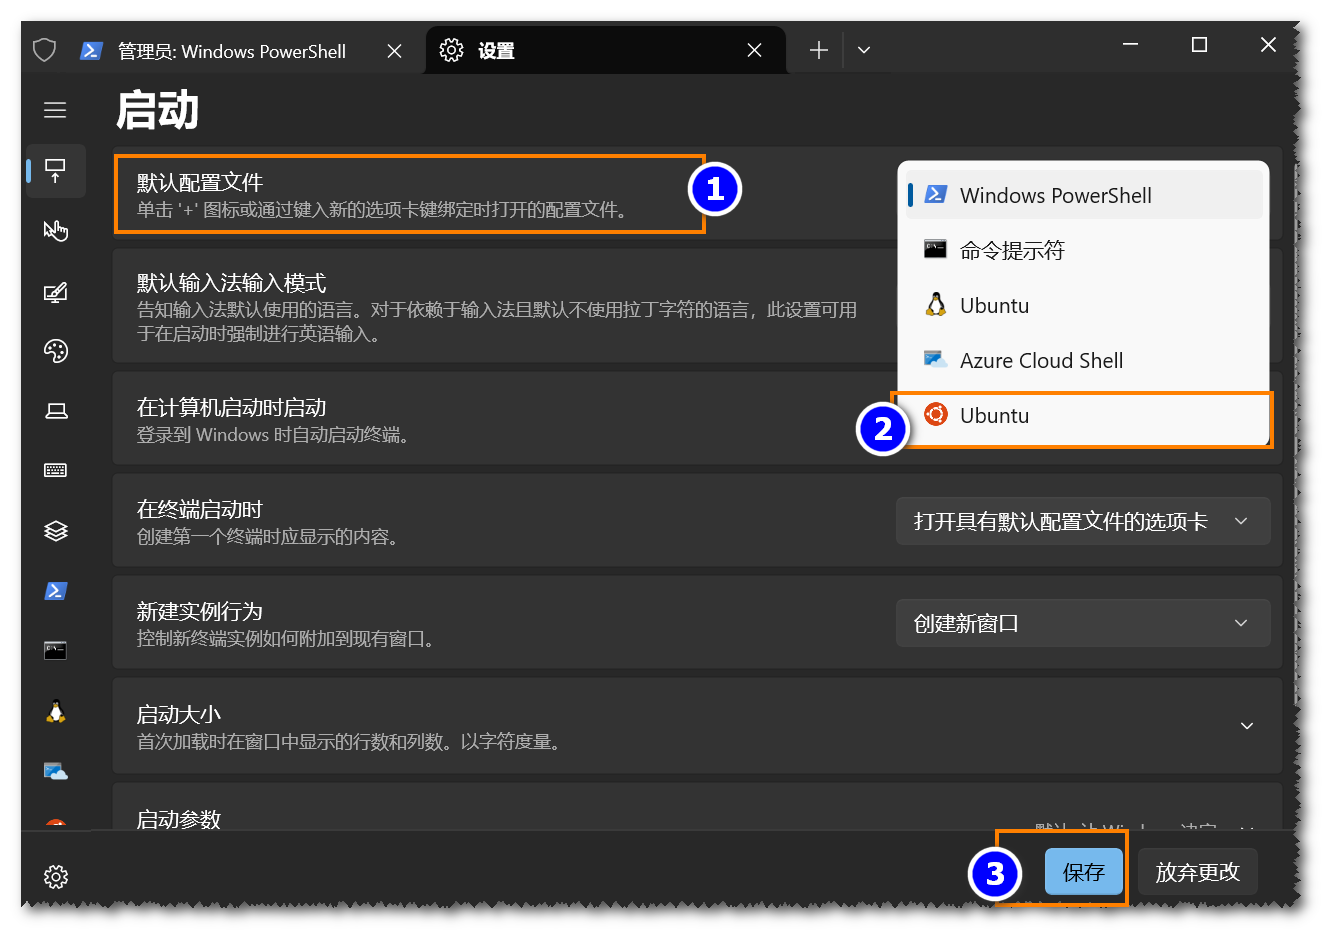Click the gear icon at the sidebar bottom
This screenshot has width=1328, height=935.
(56, 877)
